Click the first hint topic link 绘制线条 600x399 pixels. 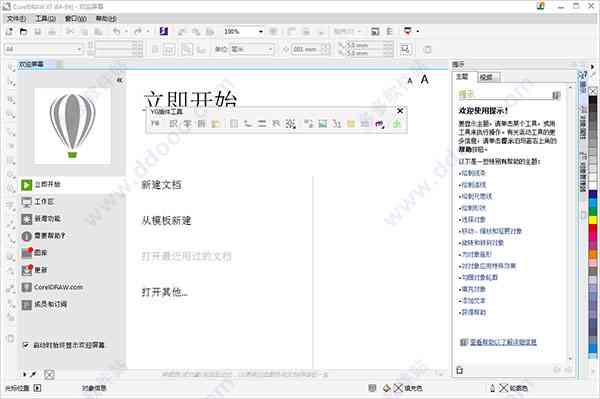pyautogui.click(x=473, y=173)
